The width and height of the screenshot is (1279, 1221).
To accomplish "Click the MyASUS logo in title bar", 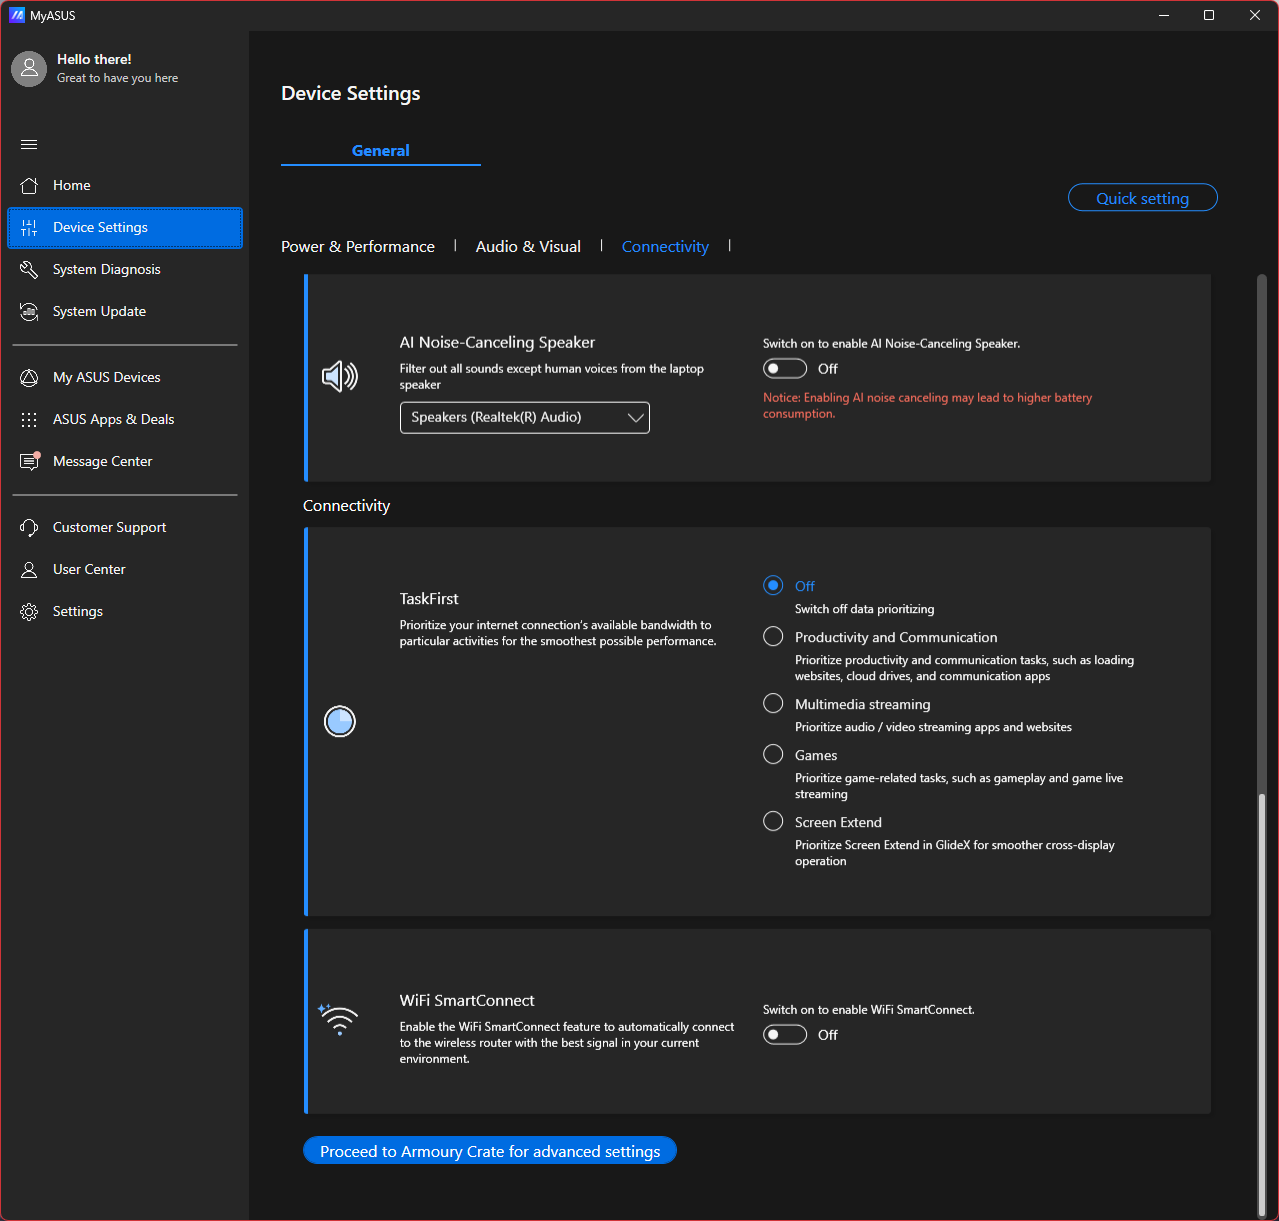I will point(17,15).
